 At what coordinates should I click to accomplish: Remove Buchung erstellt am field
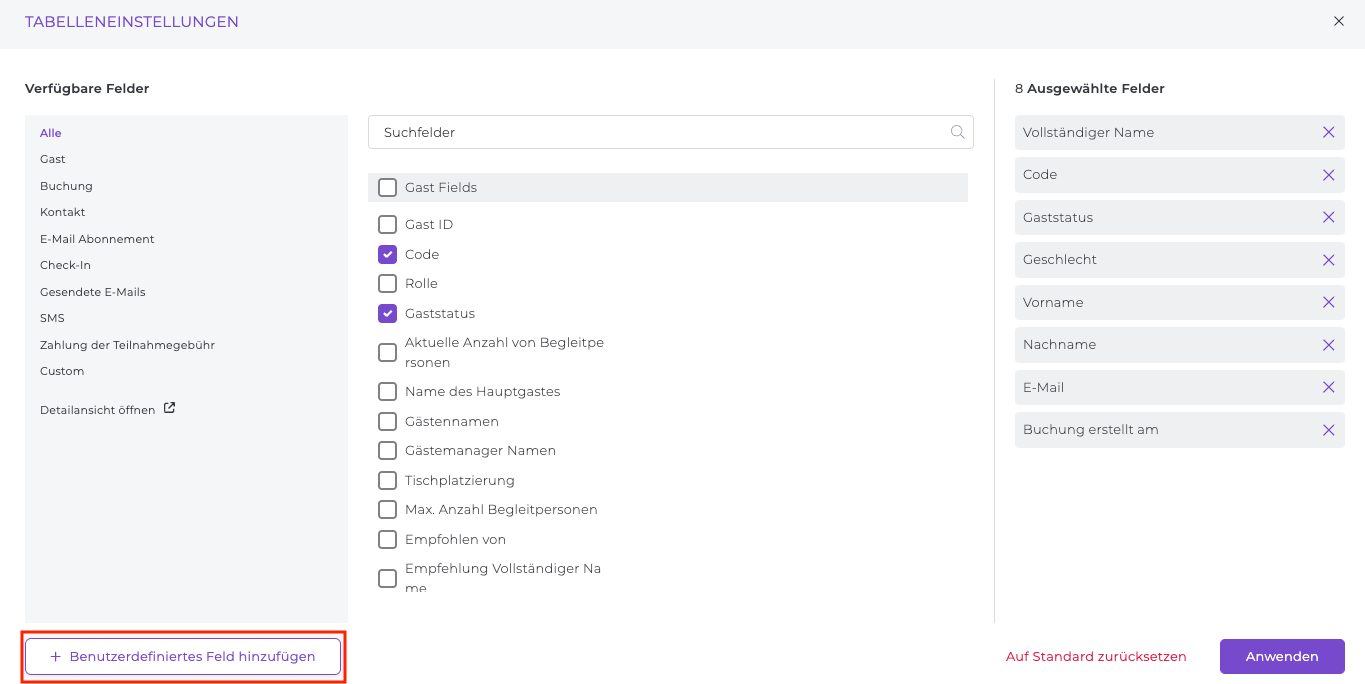click(1328, 430)
